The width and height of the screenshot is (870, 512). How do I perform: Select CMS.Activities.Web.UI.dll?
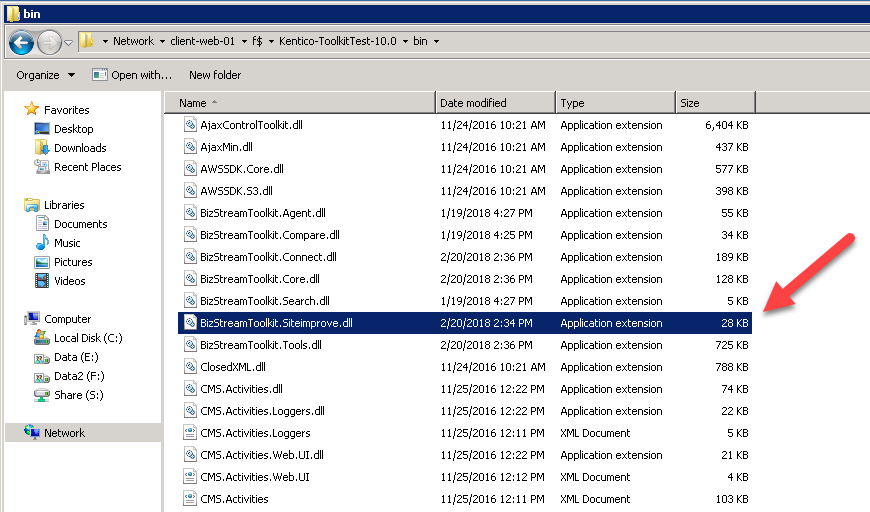(261, 455)
